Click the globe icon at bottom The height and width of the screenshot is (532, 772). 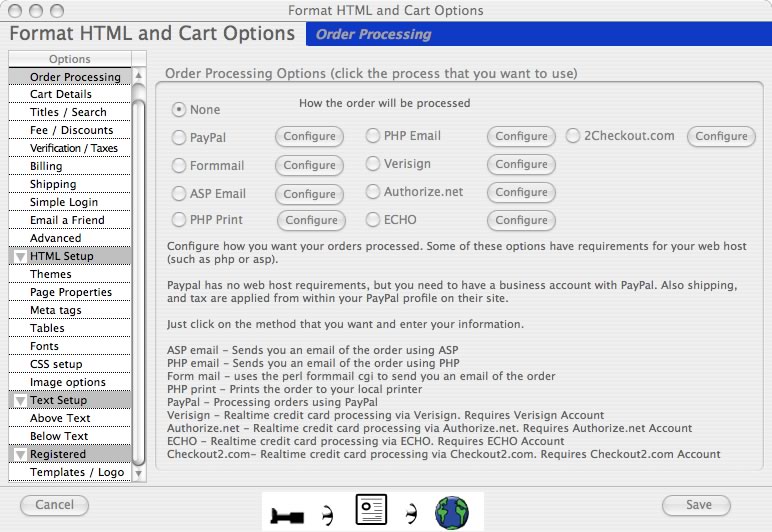(452, 513)
